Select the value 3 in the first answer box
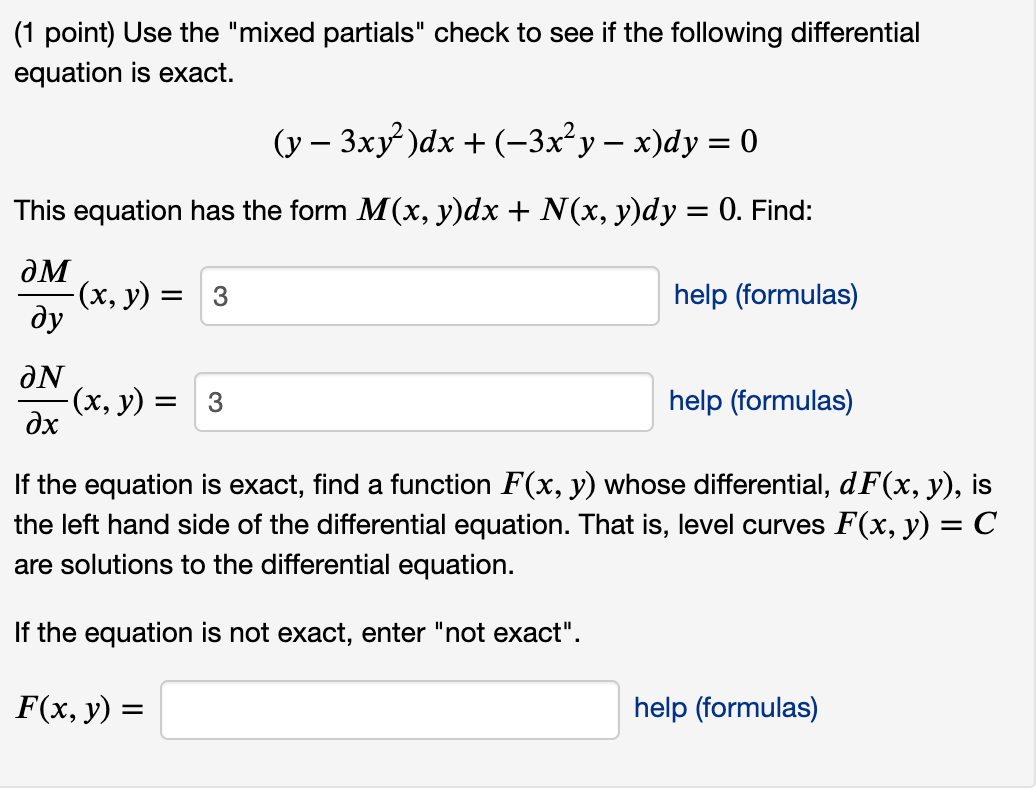The width and height of the screenshot is (1036, 792). point(216,294)
